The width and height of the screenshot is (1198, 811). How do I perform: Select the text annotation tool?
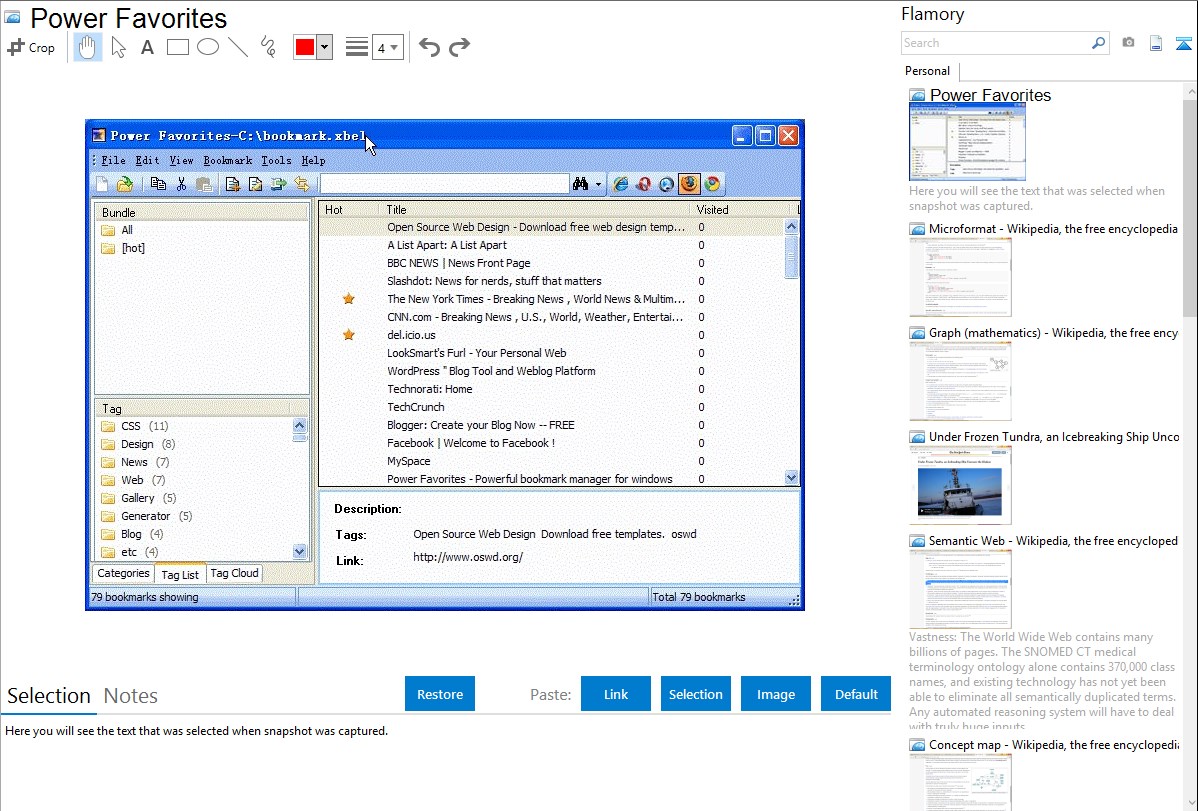[147, 47]
